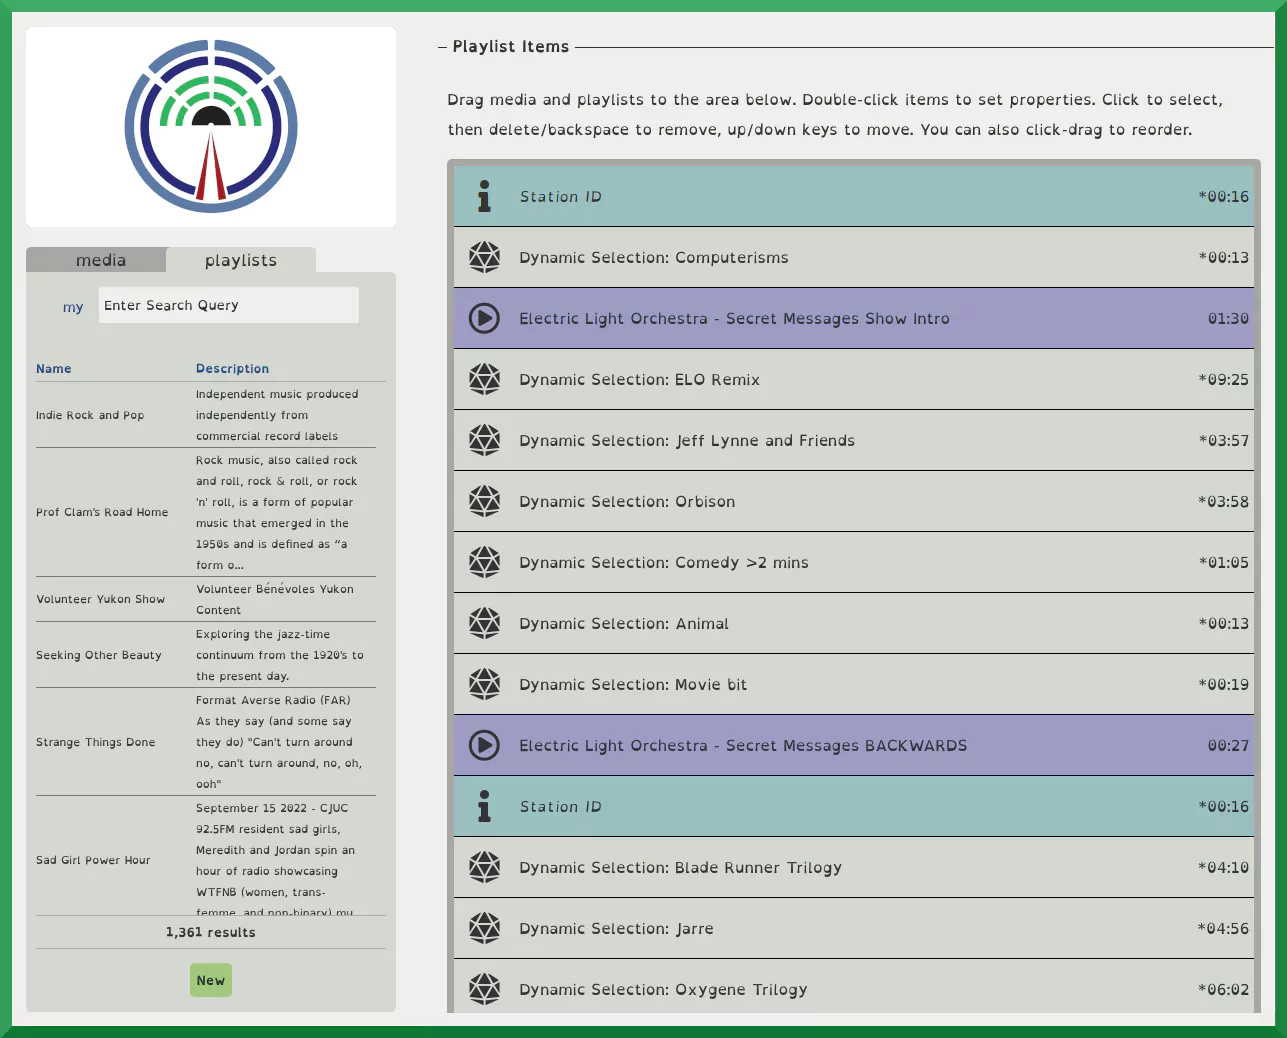Image resolution: width=1287 pixels, height=1038 pixels.
Task: Click the info icon on first Station ID
Action: coord(484,197)
